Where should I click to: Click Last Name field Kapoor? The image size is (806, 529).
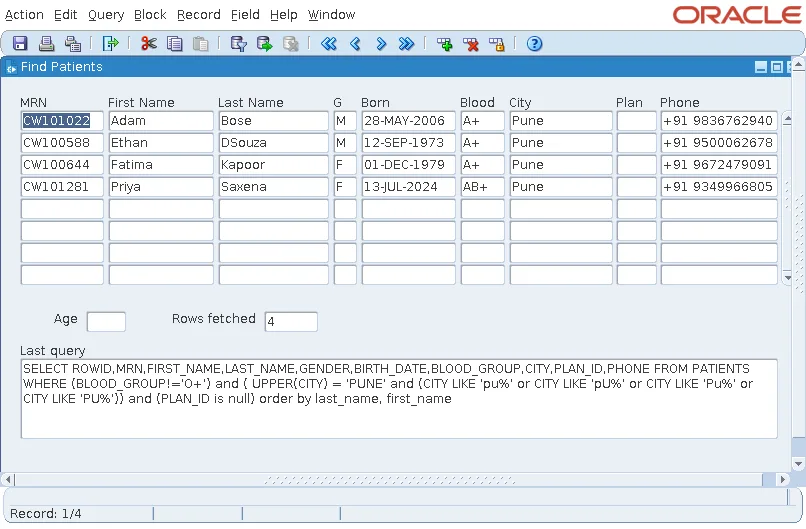(x=273, y=165)
